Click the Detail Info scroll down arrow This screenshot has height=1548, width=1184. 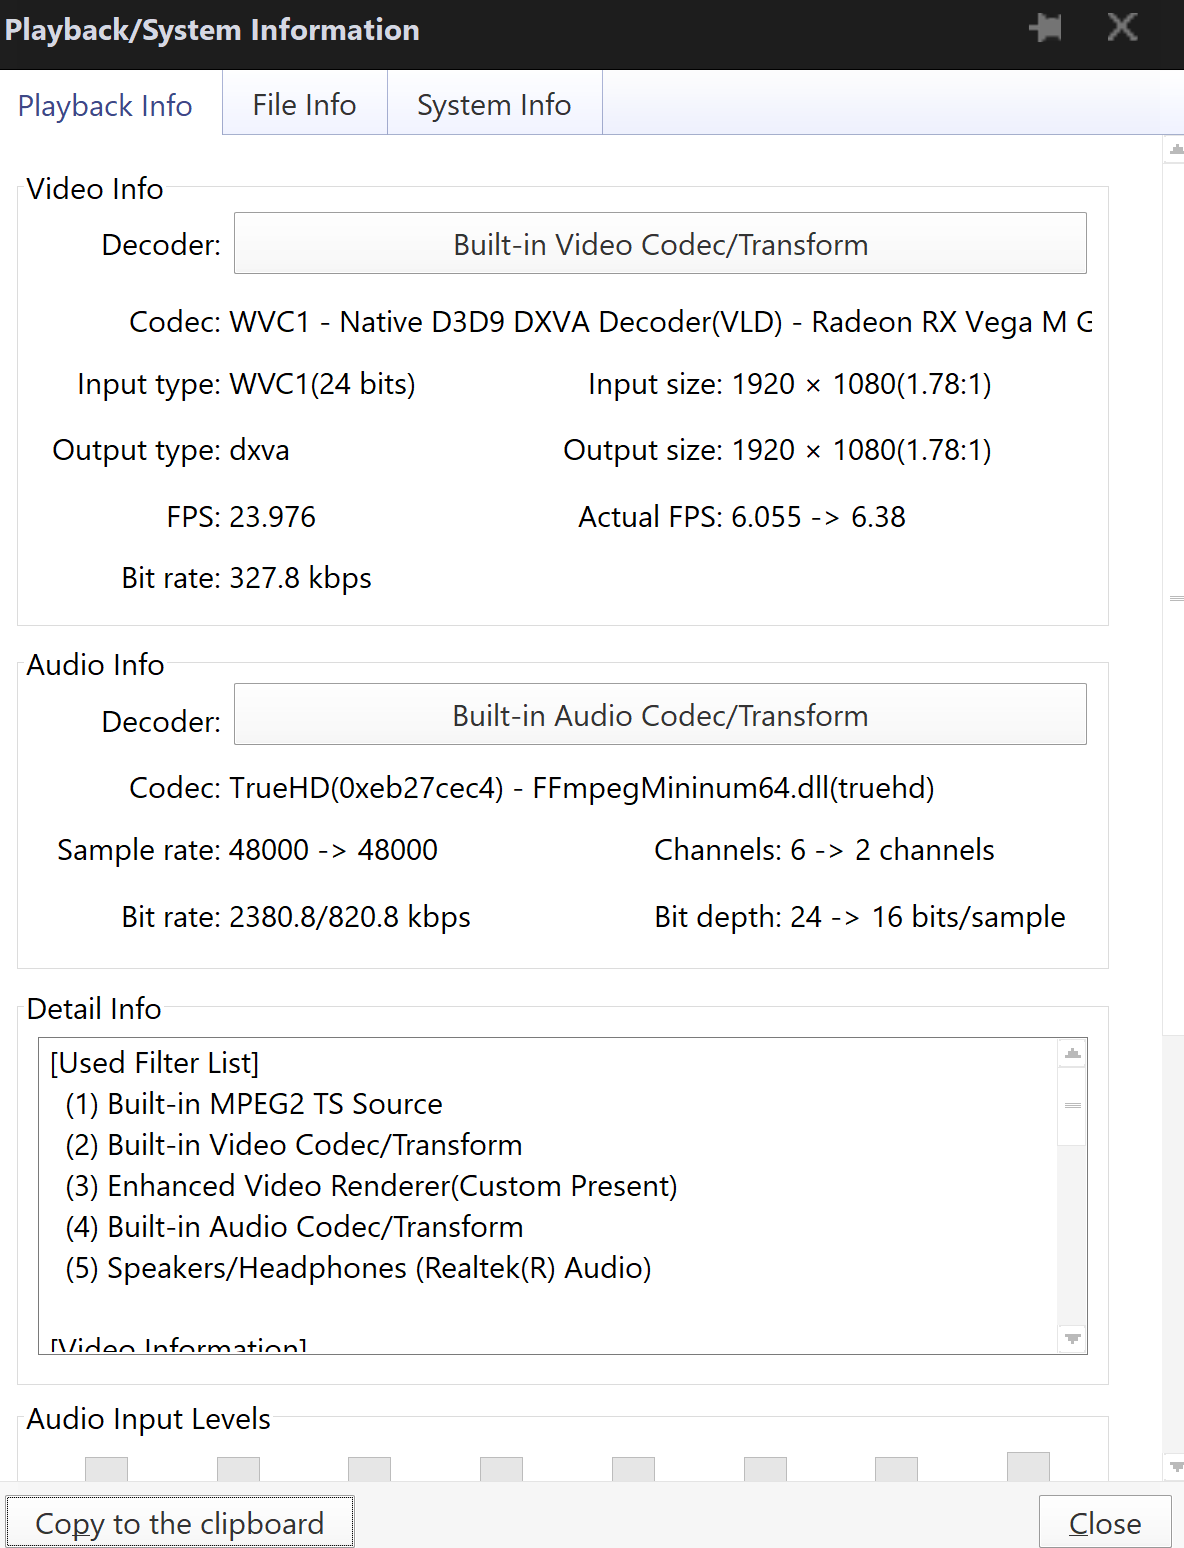[x=1073, y=1338]
